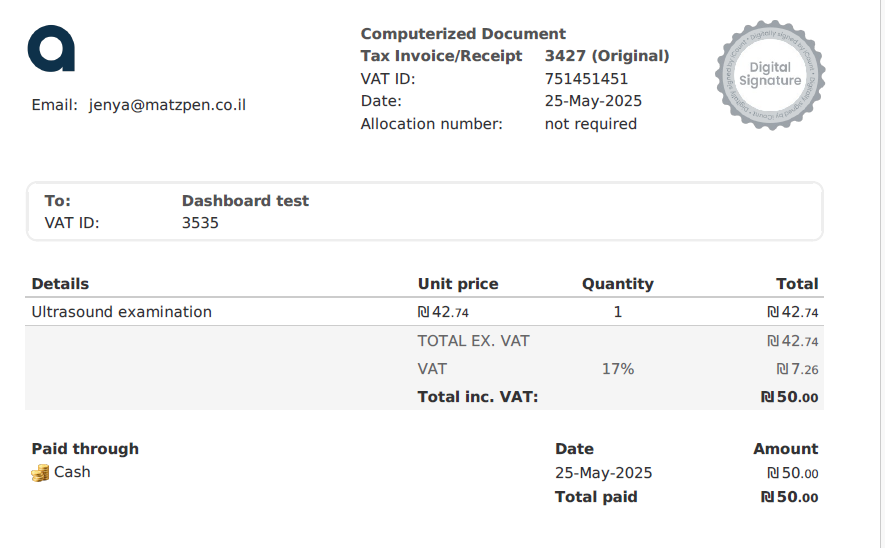Image resolution: width=885 pixels, height=548 pixels.
Task: Select the invoice number 3427 (Original)
Action: coord(606,56)
